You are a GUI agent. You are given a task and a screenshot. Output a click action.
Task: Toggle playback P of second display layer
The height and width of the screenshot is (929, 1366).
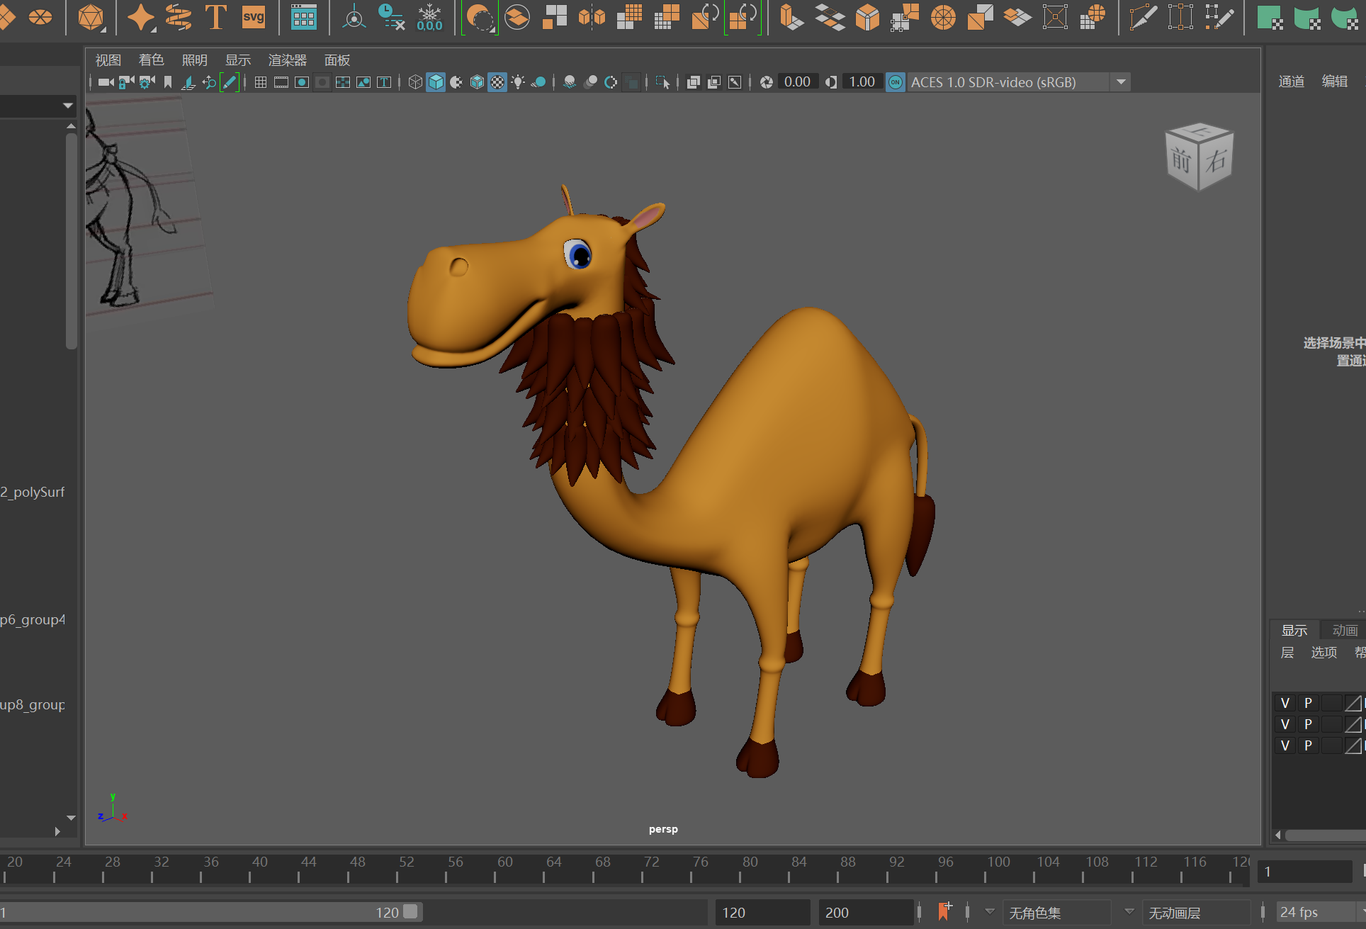(1308, 724)
